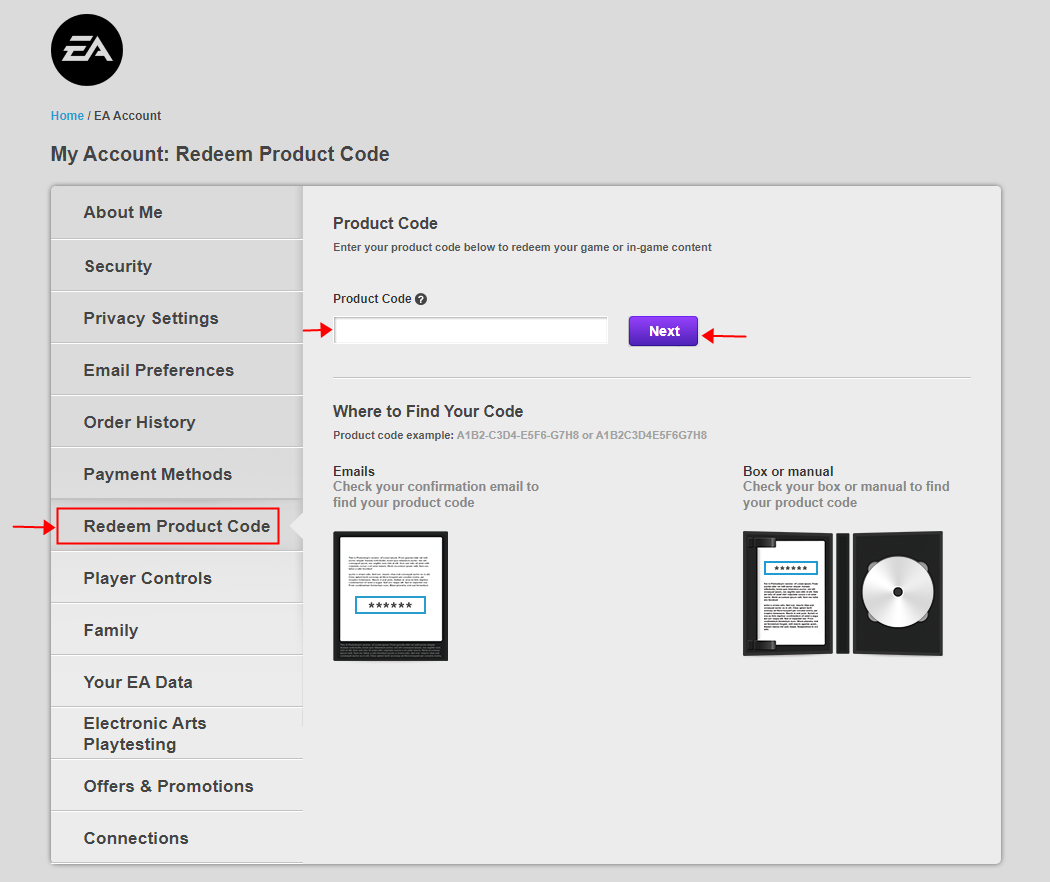Open the About Me section
This screenshot has width=1050, height=882.
(177, 212)
